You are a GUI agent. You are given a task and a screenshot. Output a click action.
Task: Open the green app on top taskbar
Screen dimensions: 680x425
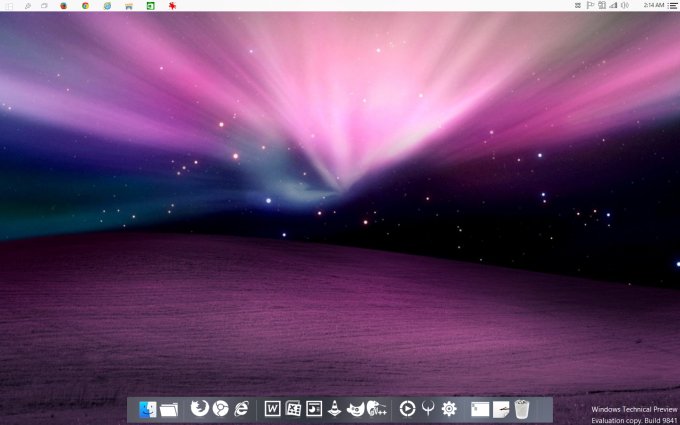[x=150, y=6]
